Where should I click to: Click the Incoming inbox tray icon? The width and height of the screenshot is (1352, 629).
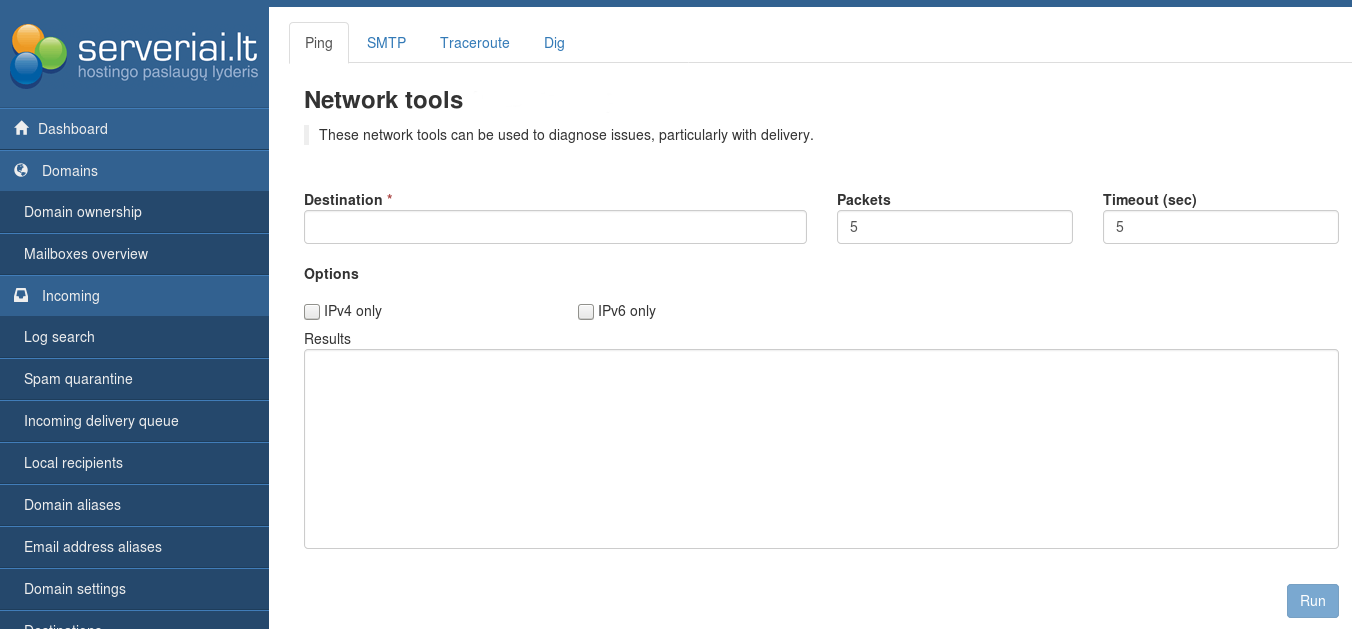tap(21, 296)
